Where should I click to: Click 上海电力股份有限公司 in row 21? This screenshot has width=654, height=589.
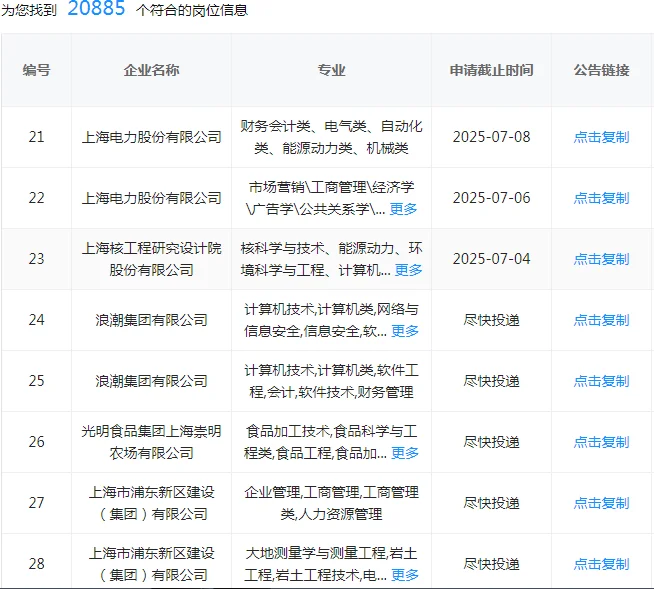click(151, 137)
